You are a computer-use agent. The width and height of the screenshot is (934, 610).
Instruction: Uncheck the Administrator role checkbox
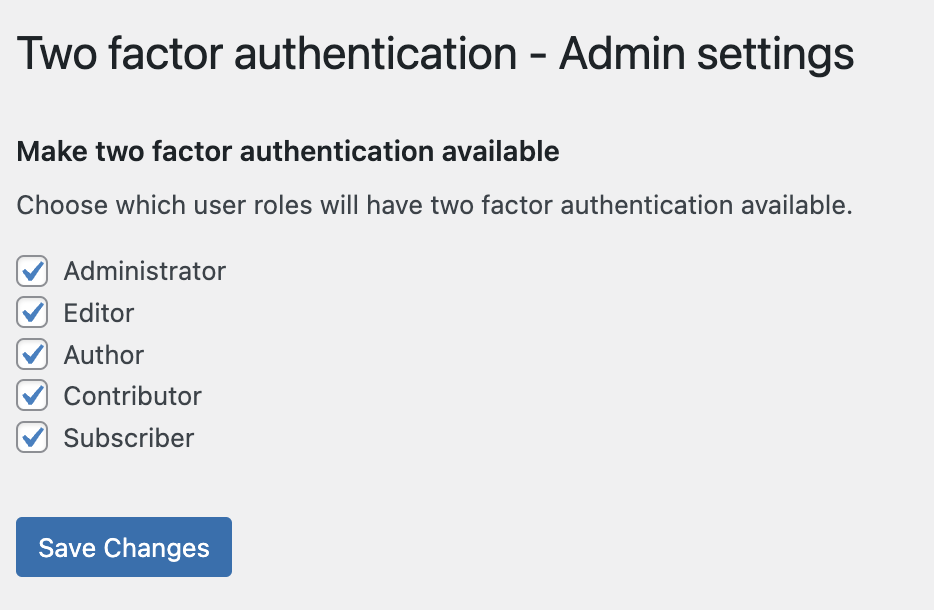click(32, 271)
